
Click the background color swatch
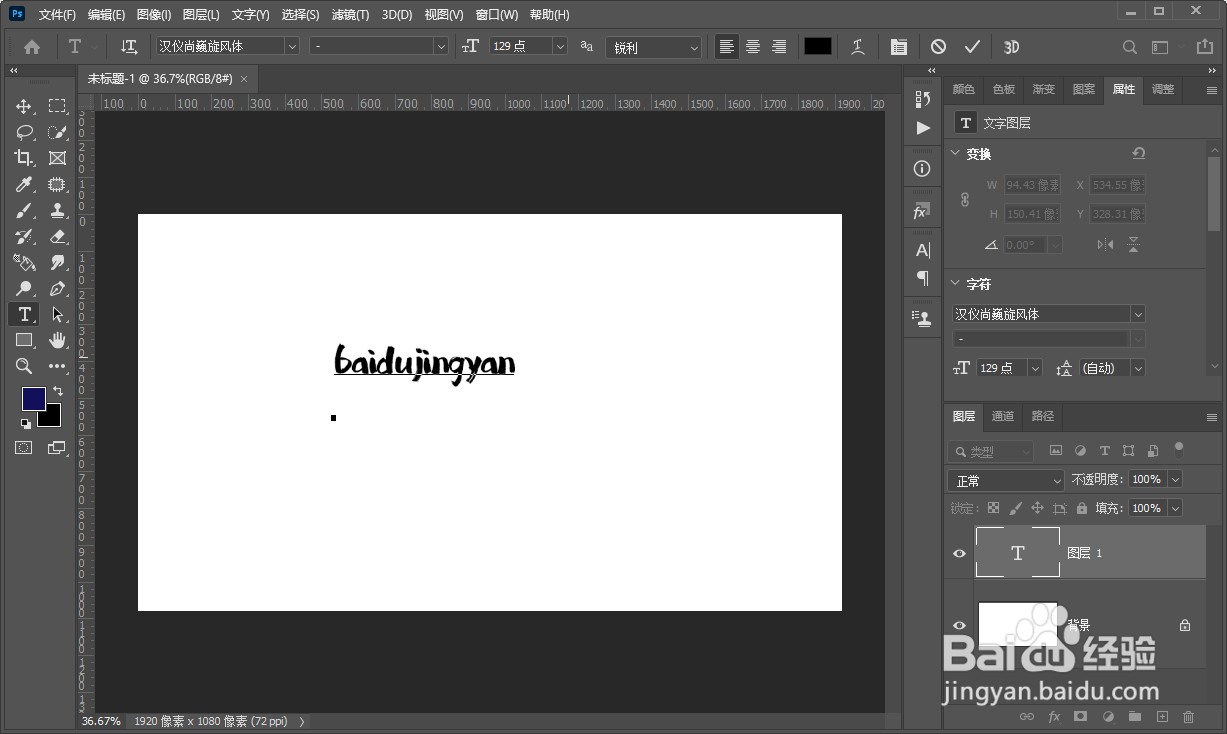[x=52, y=418]
